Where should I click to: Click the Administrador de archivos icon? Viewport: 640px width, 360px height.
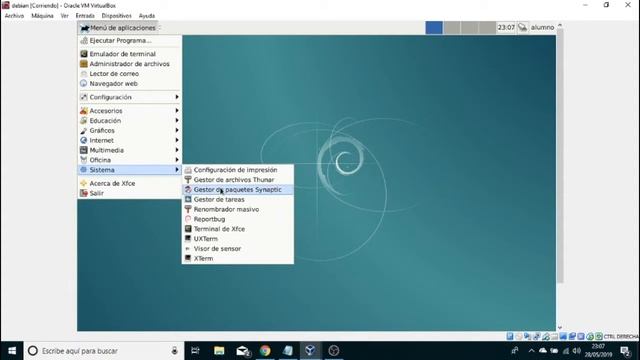pyautogui.click(x=84, y=64)
